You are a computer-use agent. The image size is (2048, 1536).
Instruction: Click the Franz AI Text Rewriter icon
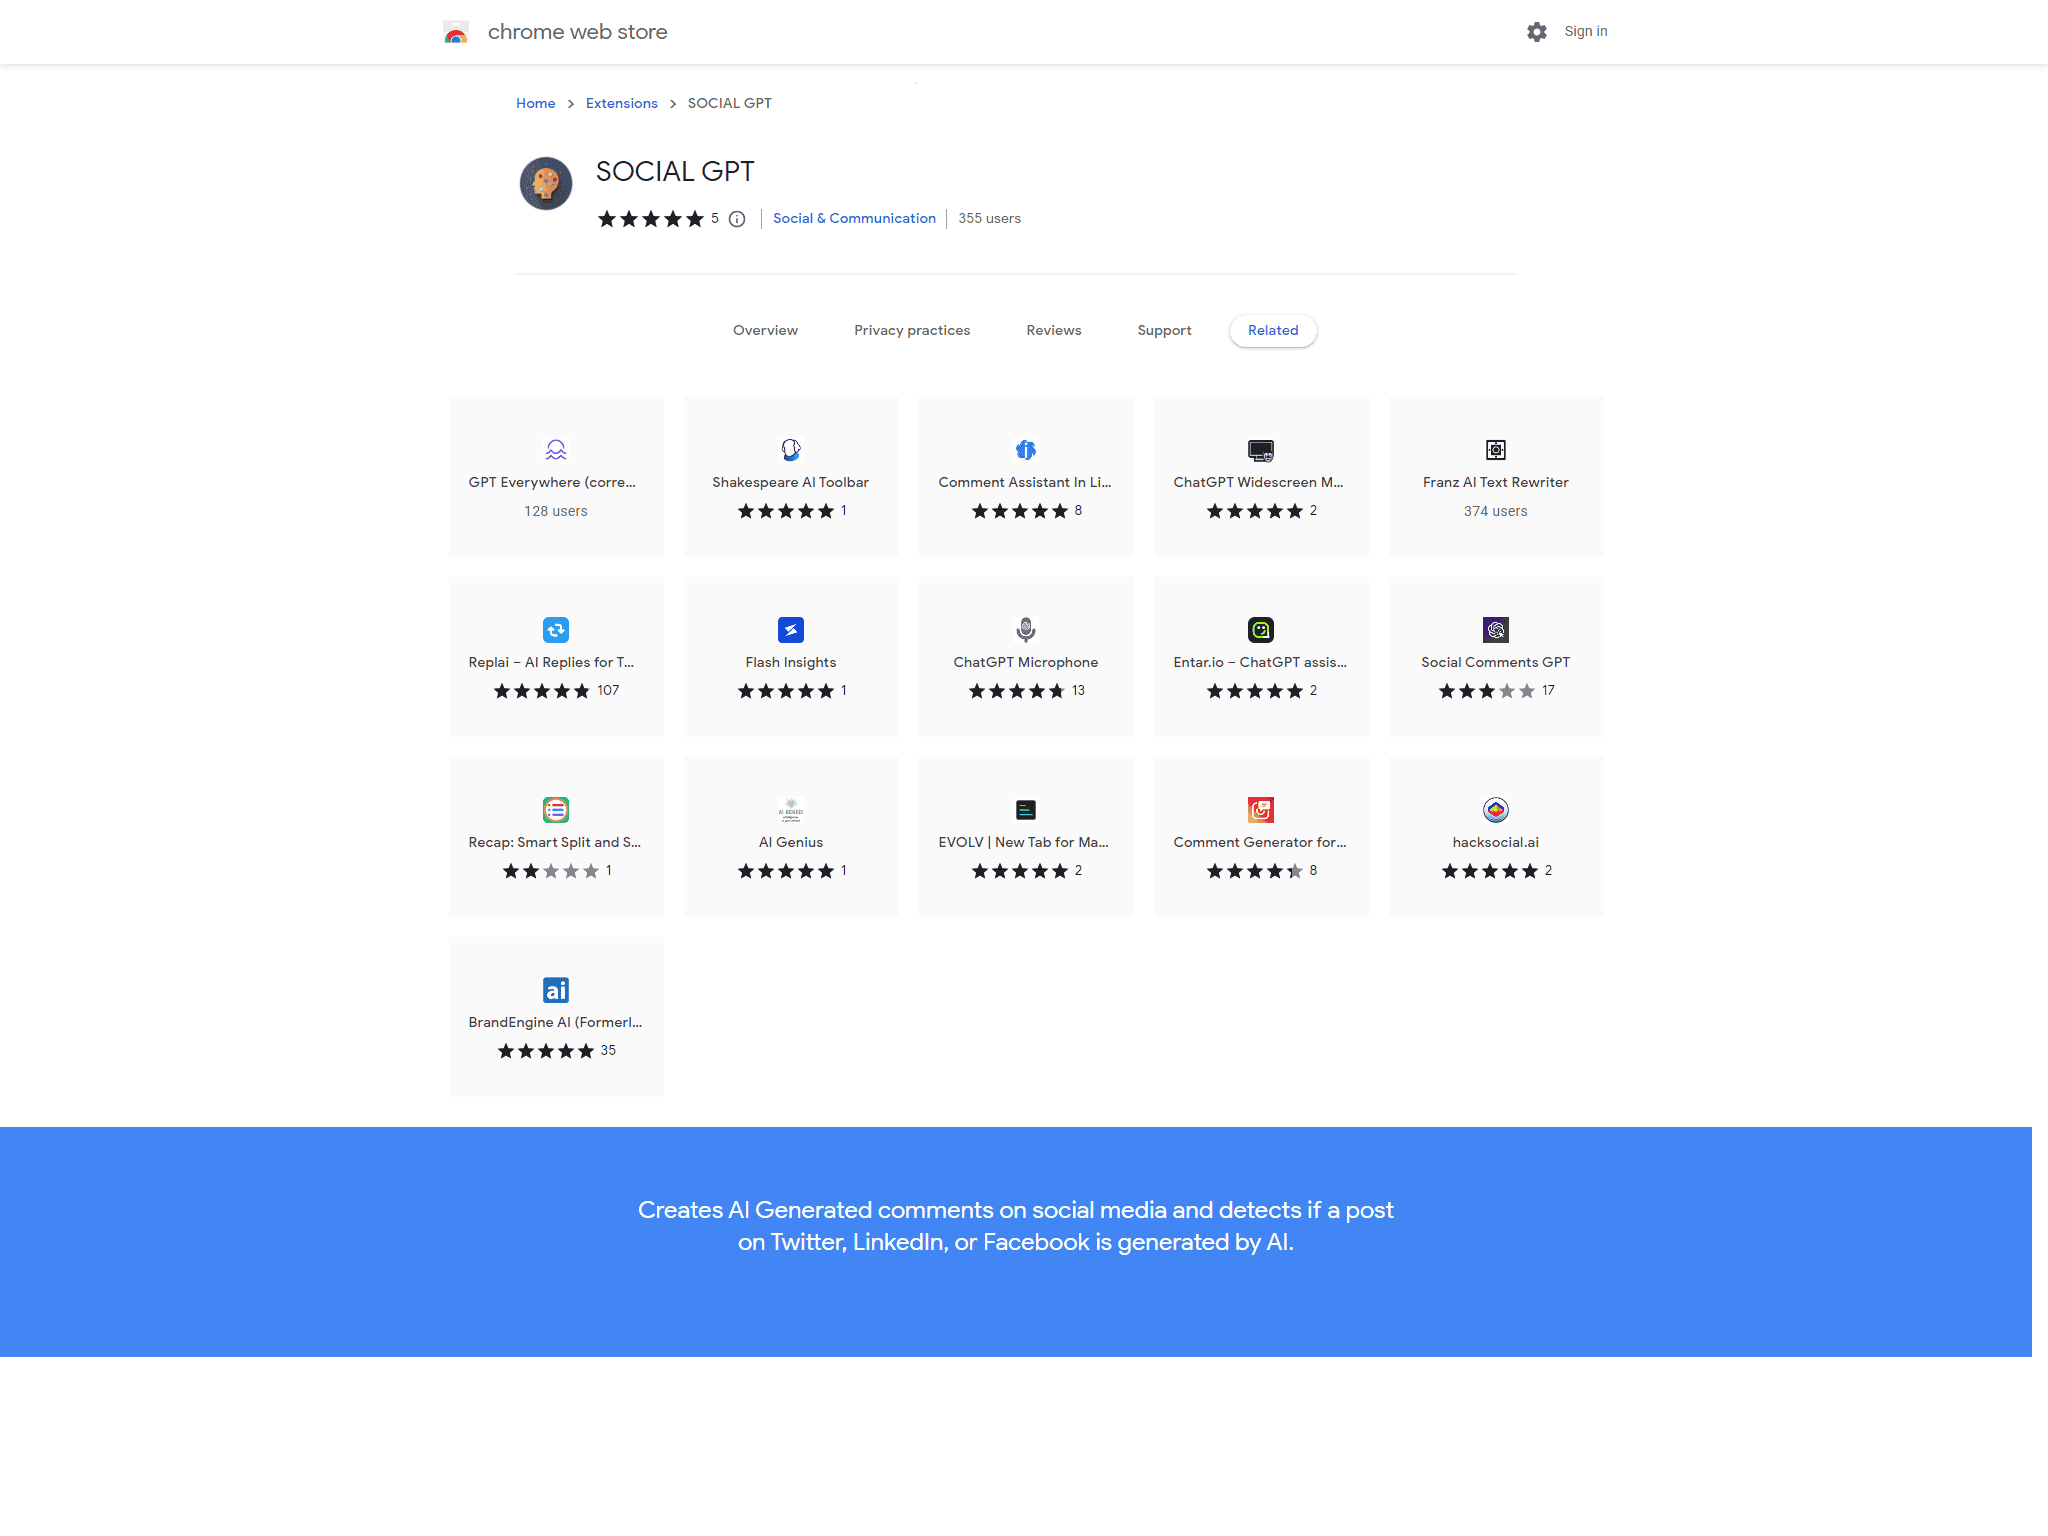1496,450
